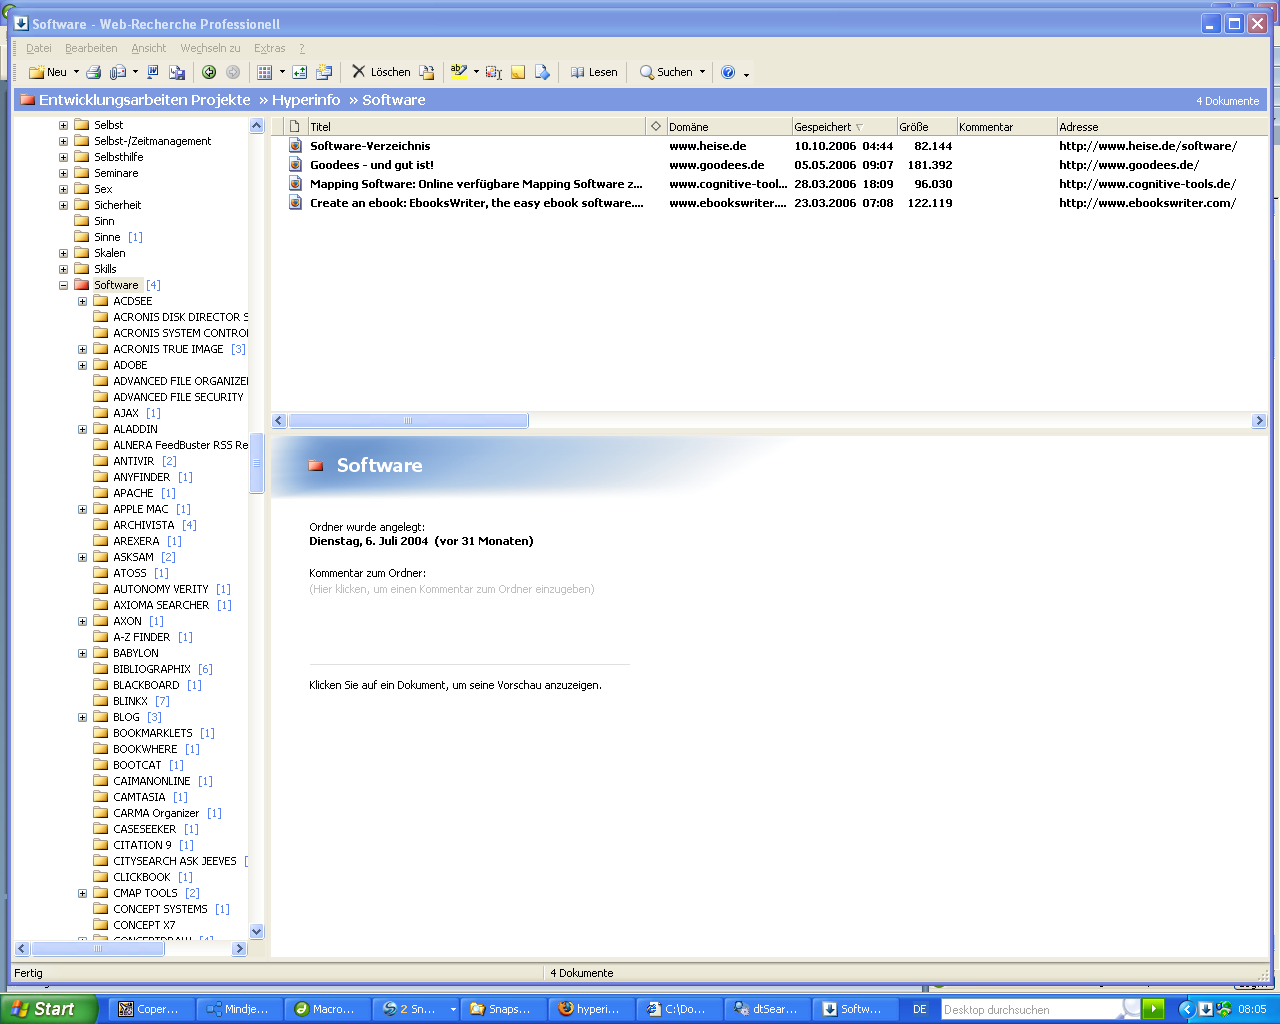This screenshot has width=1280, height=1024.
Task: Open the Extras menu
Action: (x=269, y=48)
